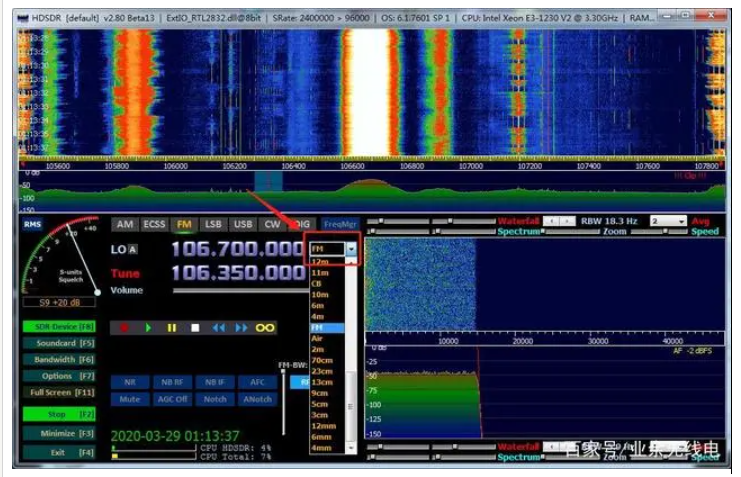Adjust the Volume slider
Viewport: 741px width, 477px height.
[x=235, y=291]
